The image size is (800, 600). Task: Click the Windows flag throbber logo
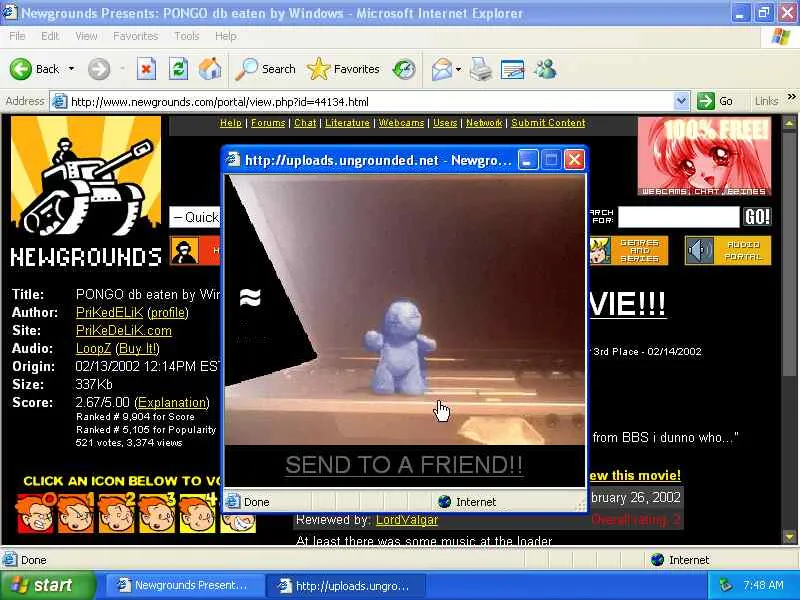(x=780, y=37)
